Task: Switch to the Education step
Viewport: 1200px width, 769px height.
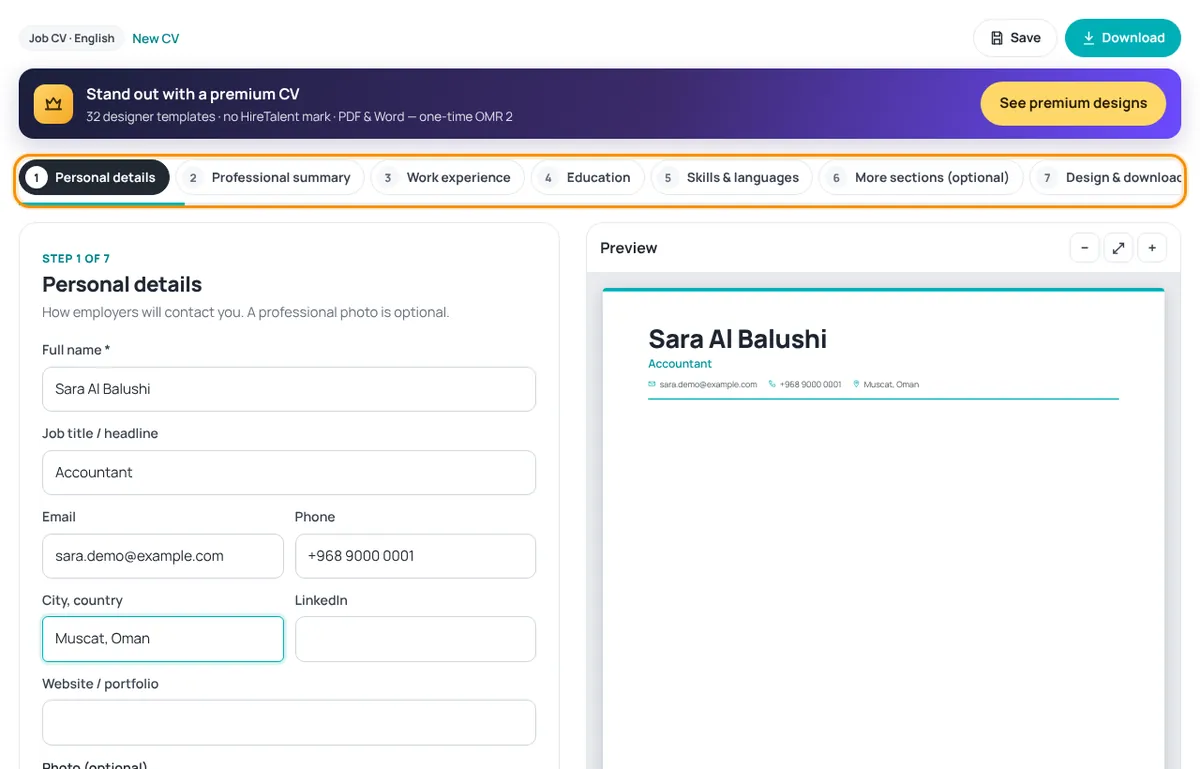Action: pyautogui.click(x=587, y=177)
